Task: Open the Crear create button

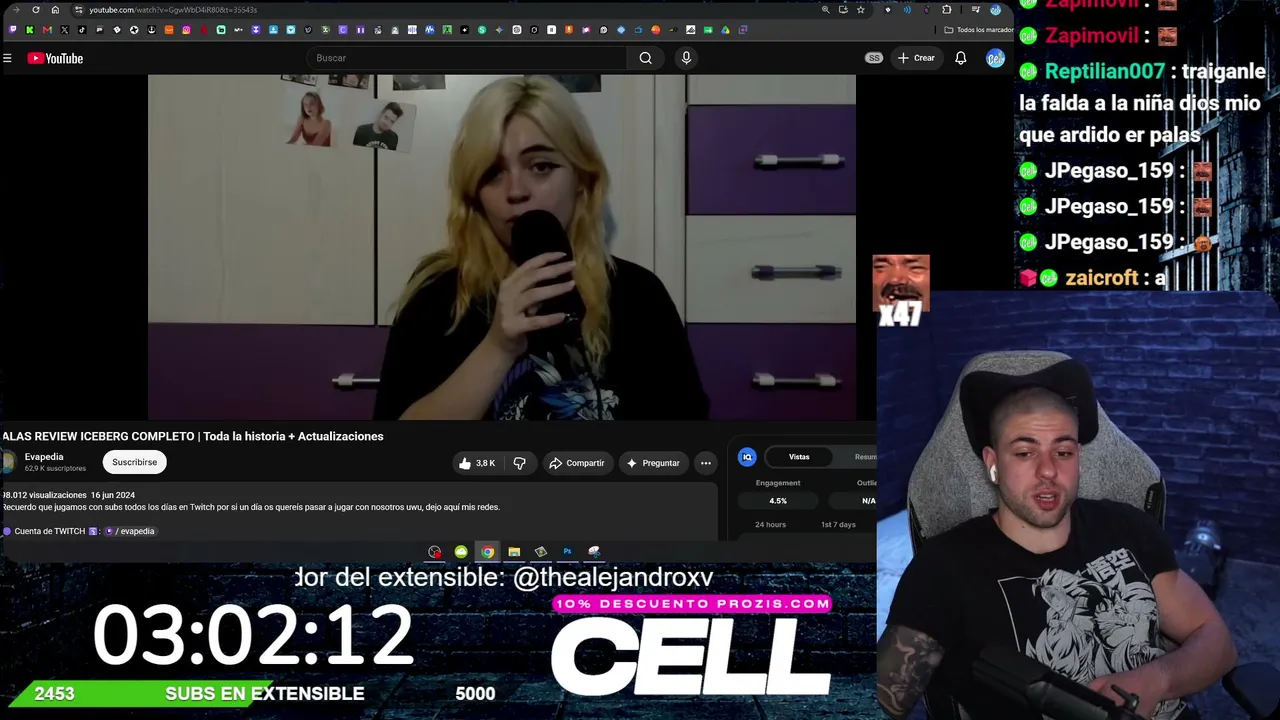Action: click(916, 58)
